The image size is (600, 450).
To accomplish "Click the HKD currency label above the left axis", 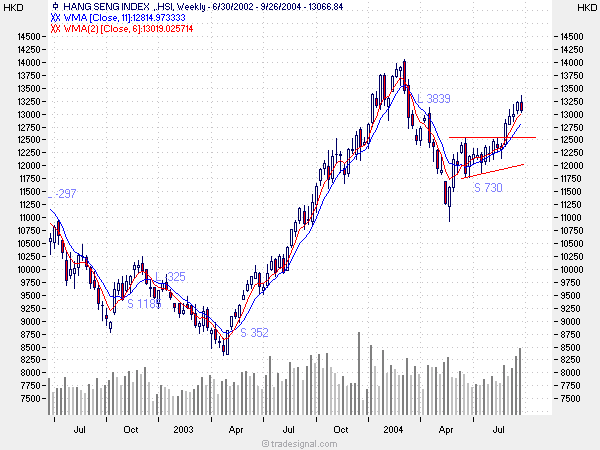I will pos(13,7).
